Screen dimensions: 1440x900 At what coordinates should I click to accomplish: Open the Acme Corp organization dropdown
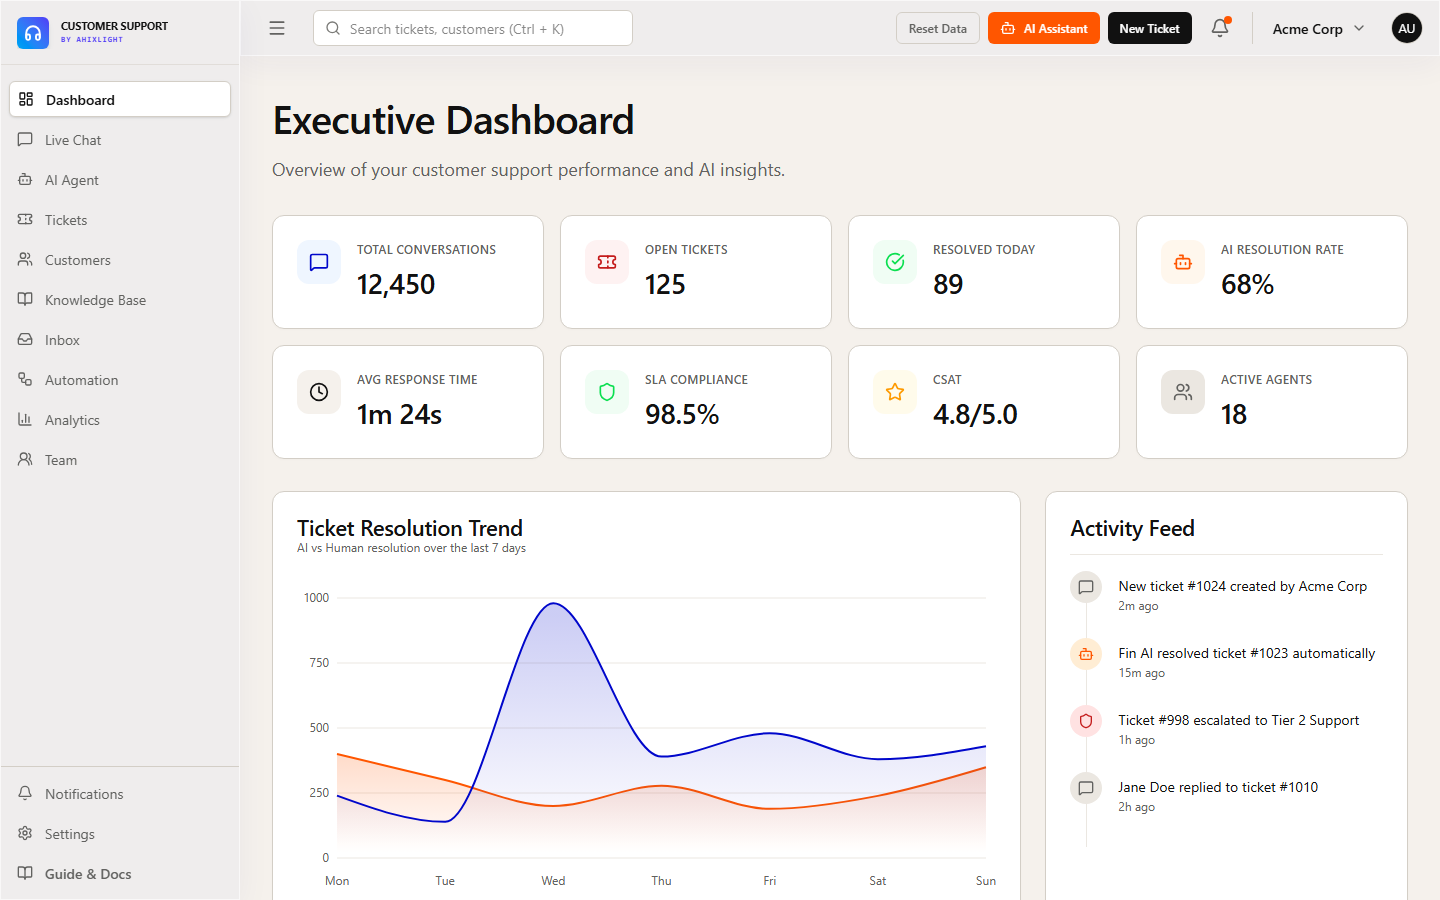click(1318, 29)
